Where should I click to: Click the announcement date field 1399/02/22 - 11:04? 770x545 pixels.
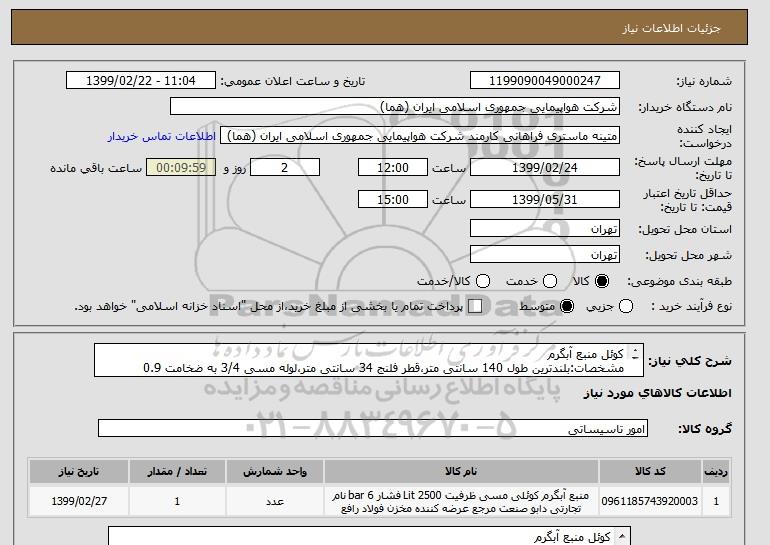coord(141,81)
